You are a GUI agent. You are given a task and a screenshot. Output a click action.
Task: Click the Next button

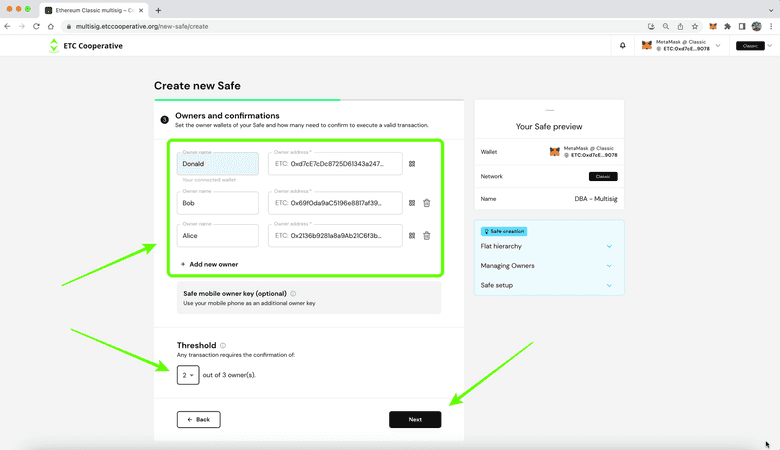pos(415,420)
